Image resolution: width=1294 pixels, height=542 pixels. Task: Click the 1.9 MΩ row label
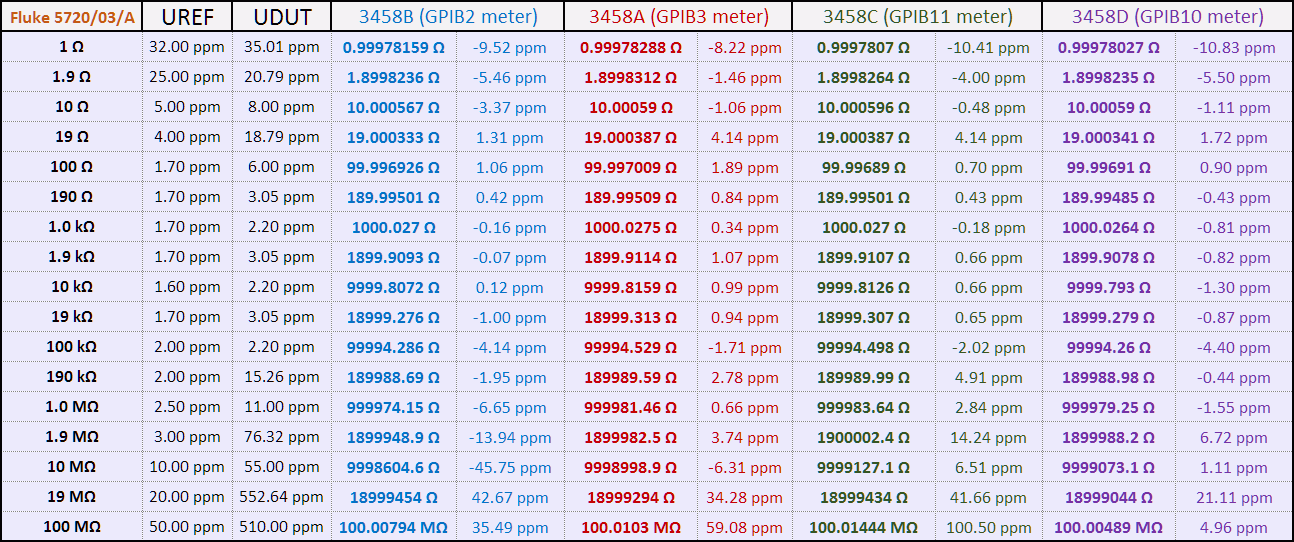(72, 437)
